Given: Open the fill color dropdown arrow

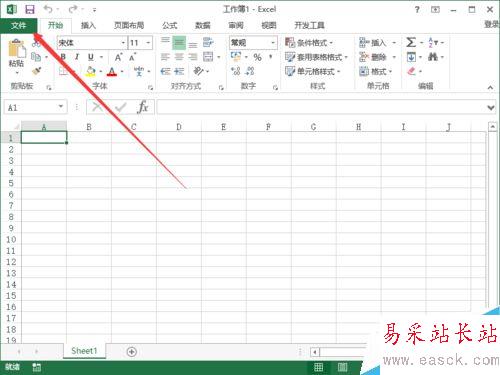Looking at the screenshot, I should click(x=101, y=71).
